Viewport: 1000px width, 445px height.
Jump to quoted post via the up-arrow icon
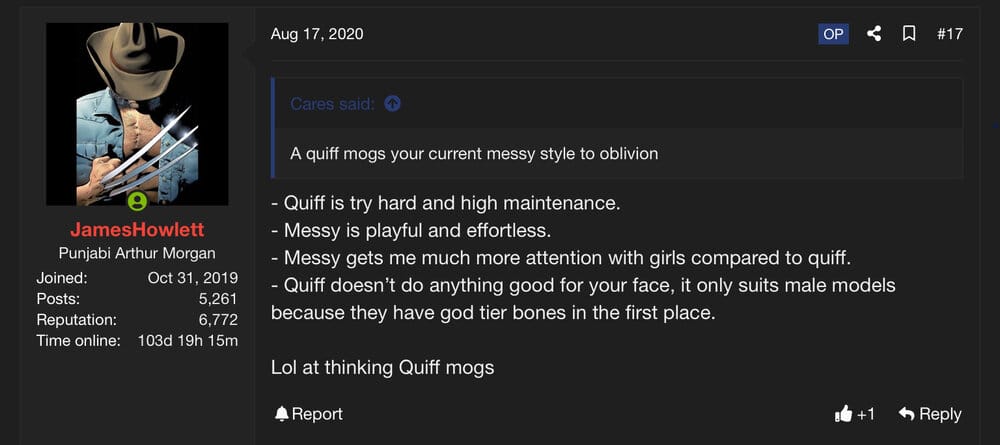(393, 103)
